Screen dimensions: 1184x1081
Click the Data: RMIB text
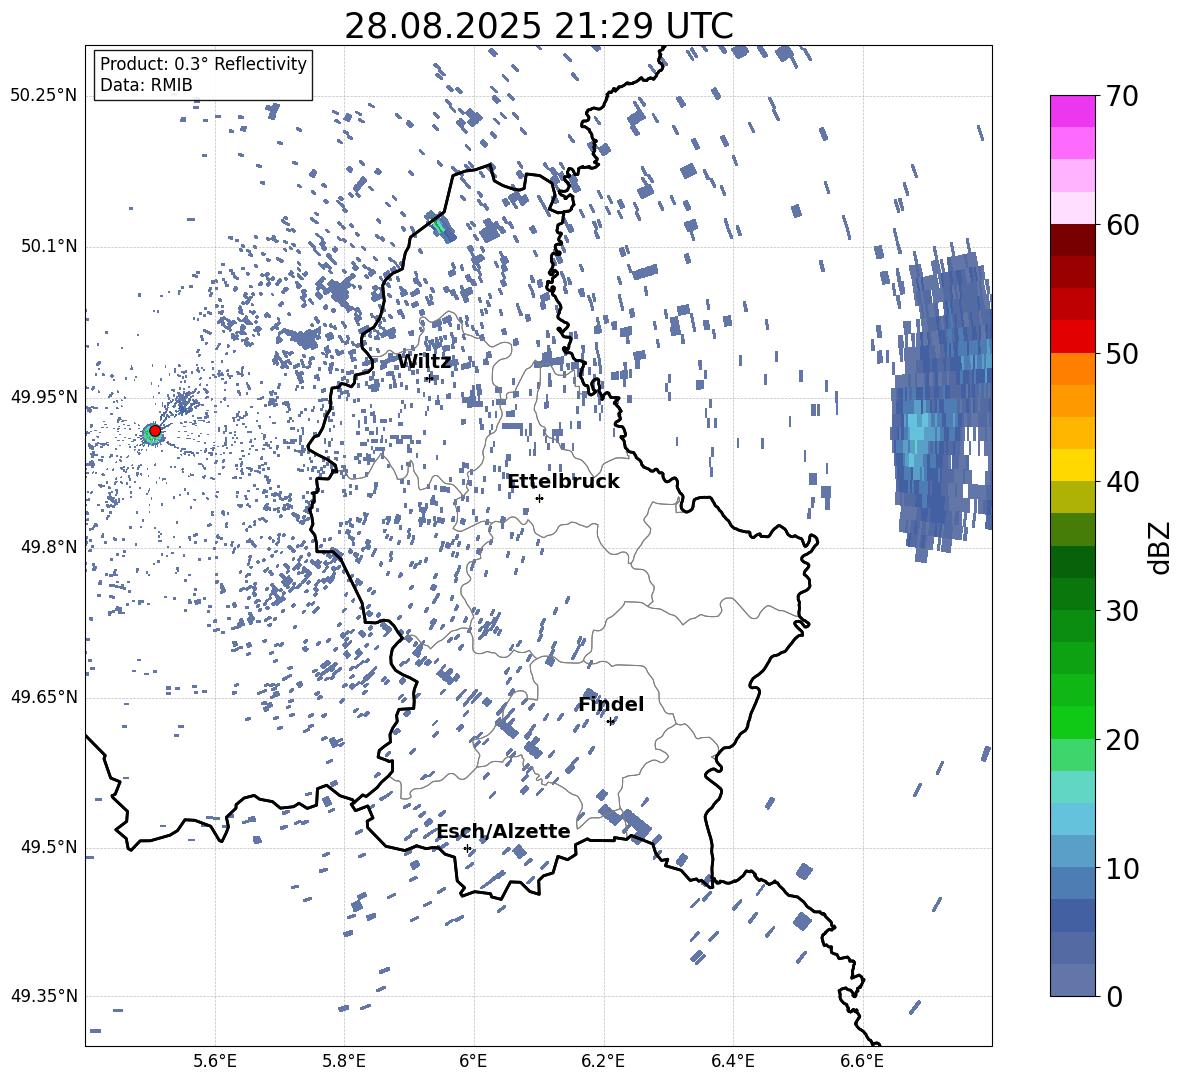coord(146,85)
